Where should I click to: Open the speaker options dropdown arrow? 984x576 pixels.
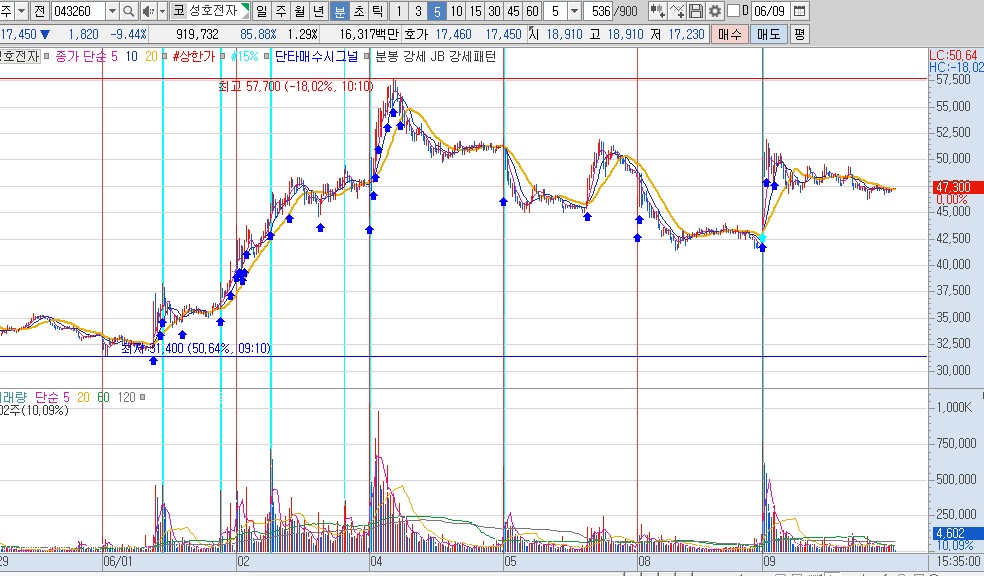[162, 11]
